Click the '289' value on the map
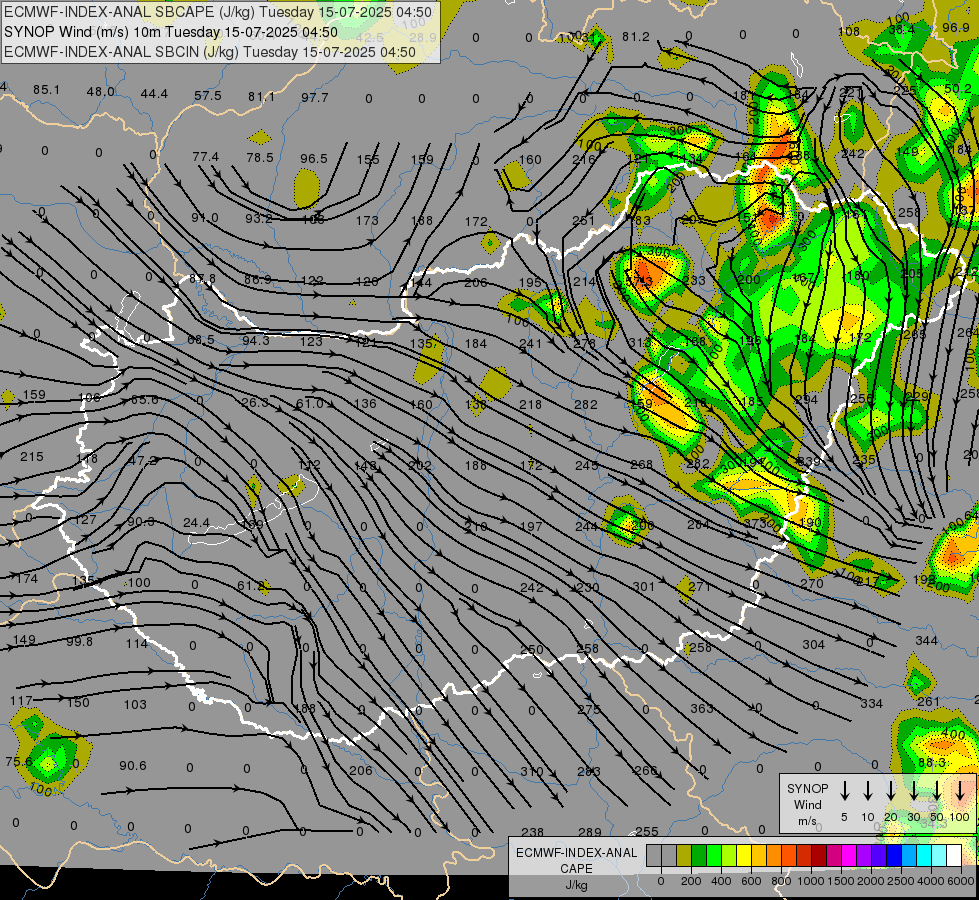 point(590,832)
